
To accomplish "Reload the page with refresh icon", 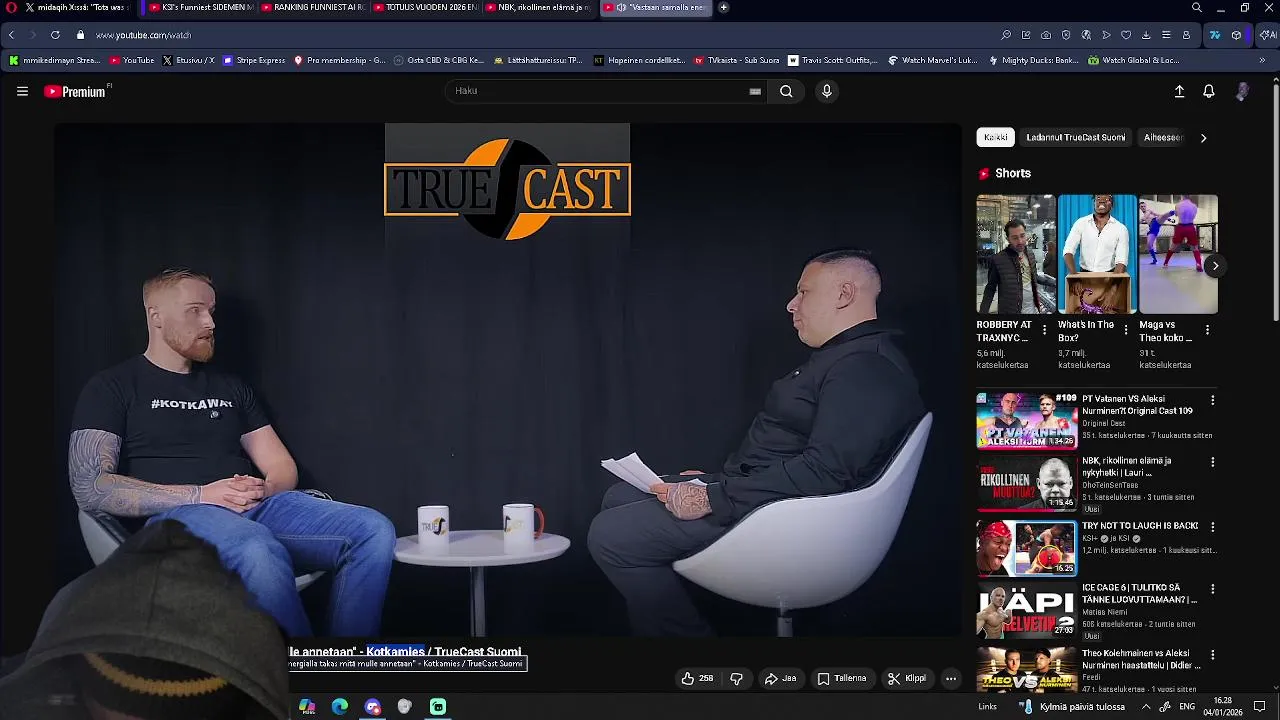I will [x=55, y=35].
